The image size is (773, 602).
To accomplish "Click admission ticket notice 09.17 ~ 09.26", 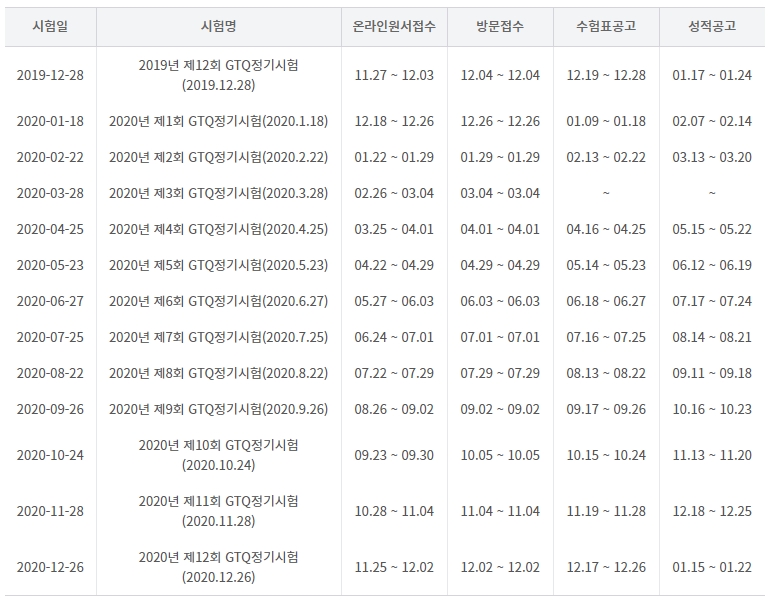I will [x=606, y=409].
